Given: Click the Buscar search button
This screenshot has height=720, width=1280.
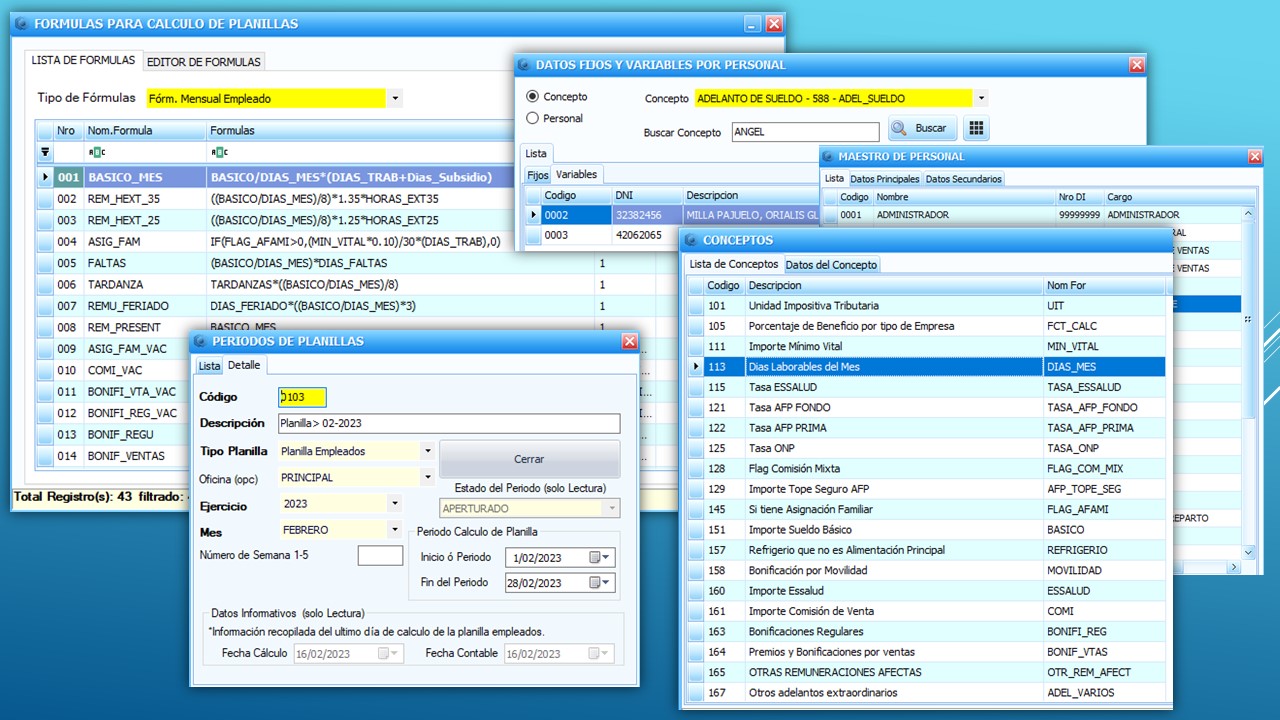Looking at the screenshot, I should click(922, 129).
